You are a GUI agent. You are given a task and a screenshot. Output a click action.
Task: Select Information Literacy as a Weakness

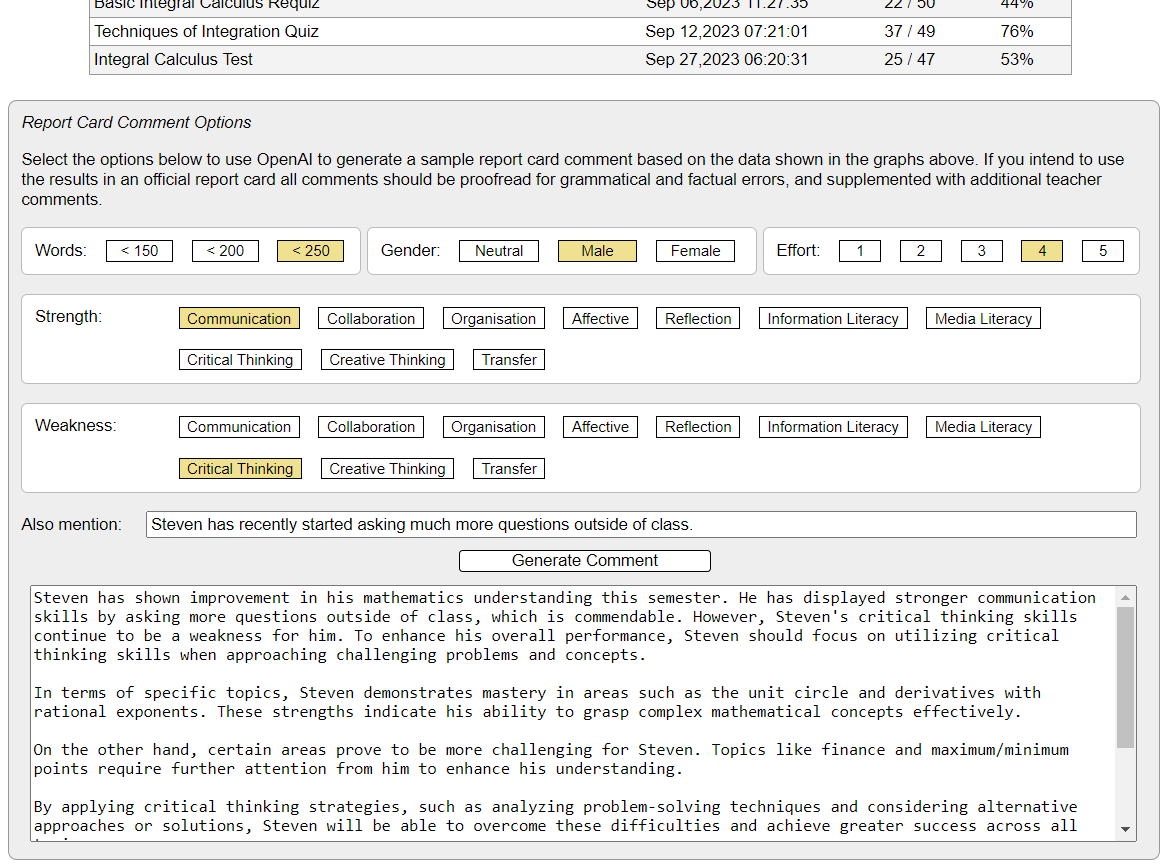833,427
